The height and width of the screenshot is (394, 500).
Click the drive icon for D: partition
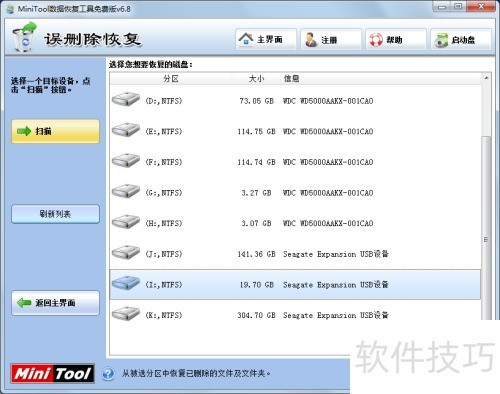point(126,100)
